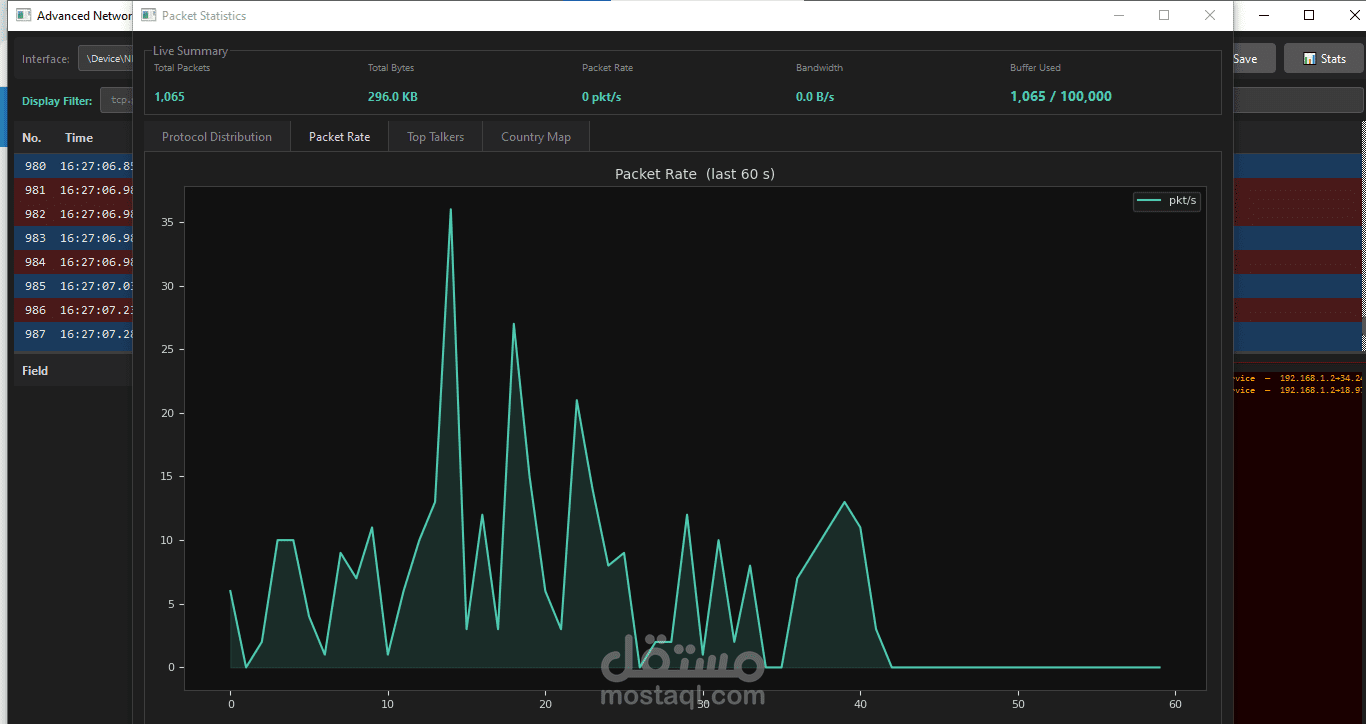The height and width of the screenshot is (724, 1366).
Task: Click the Advanced Network window title icon
Action: [23, 15]
